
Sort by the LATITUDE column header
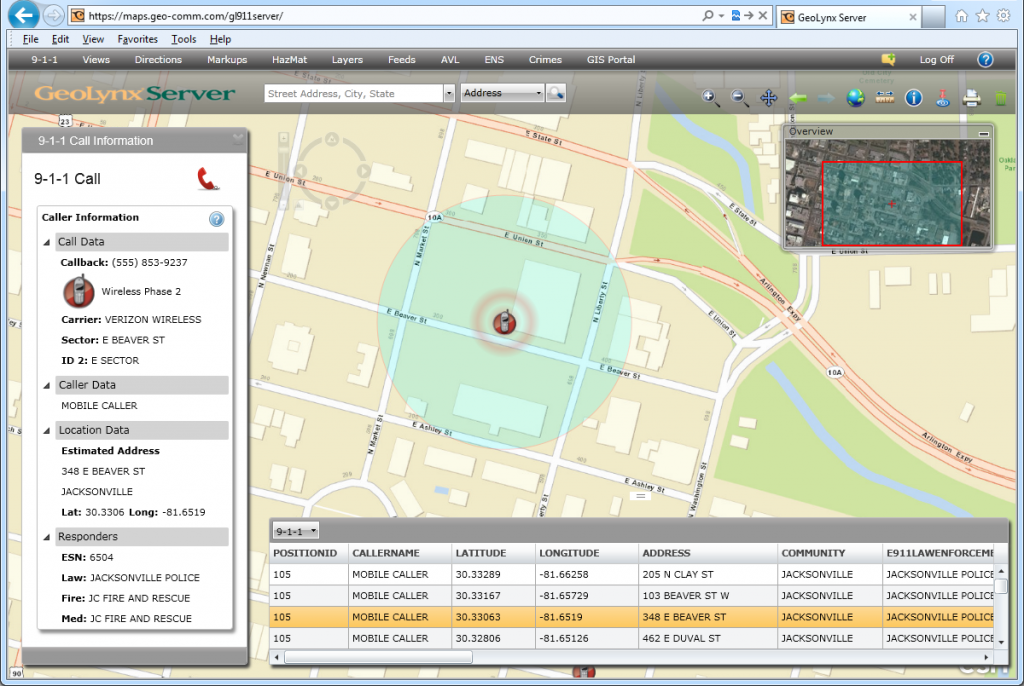tap(493, 553)
